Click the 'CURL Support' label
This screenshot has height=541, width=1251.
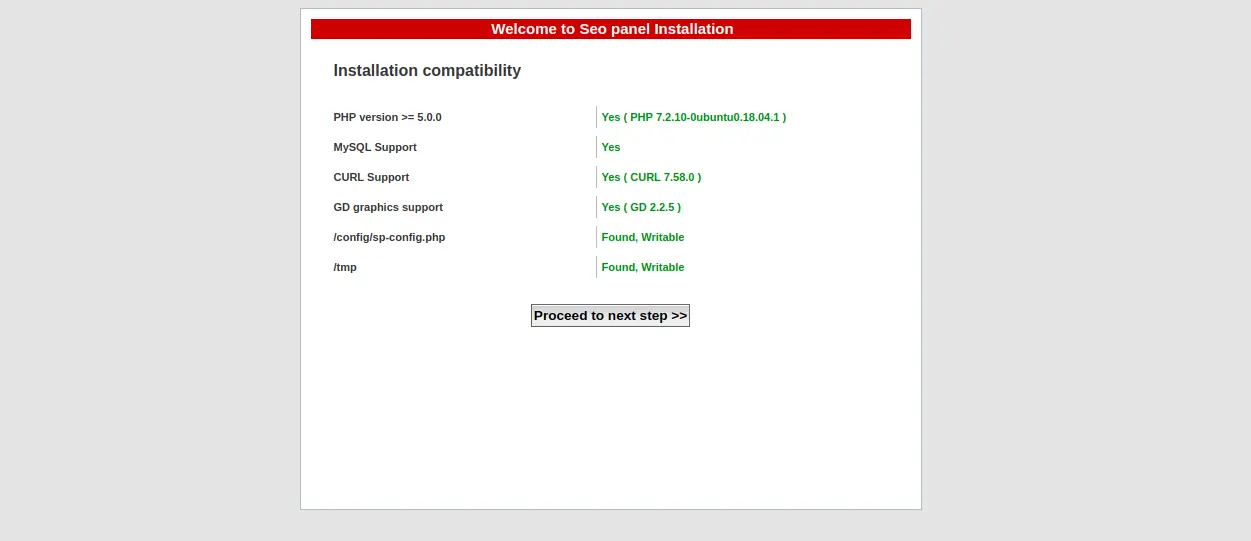[371, 177]
